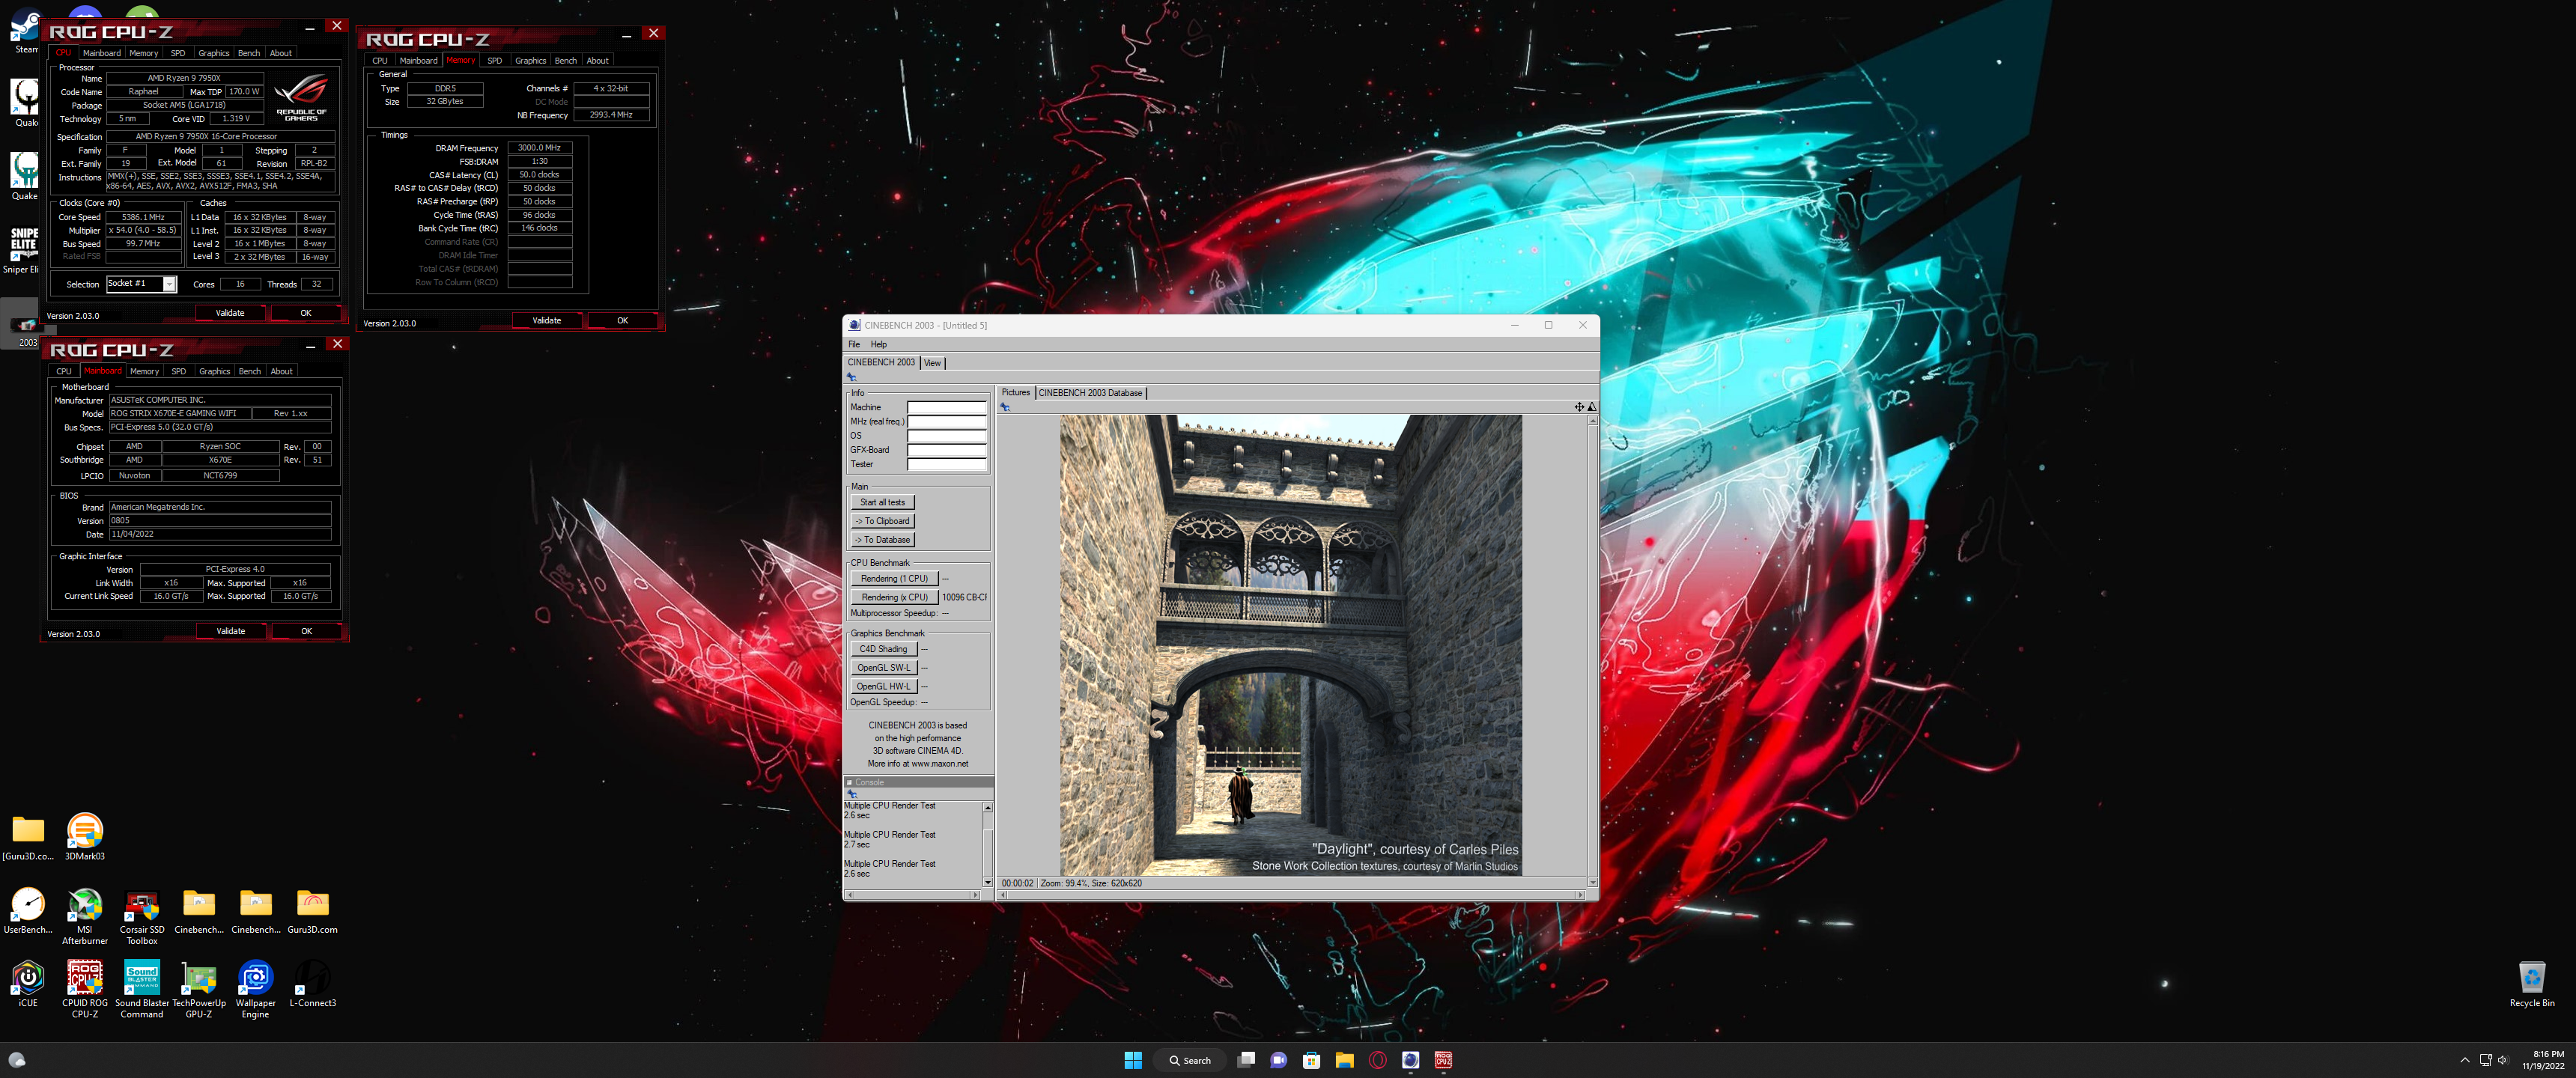Open the L-Connect3 desktop shortcut
Image resolution: width=2576 pixels, height=1078 pixels.
313,983
